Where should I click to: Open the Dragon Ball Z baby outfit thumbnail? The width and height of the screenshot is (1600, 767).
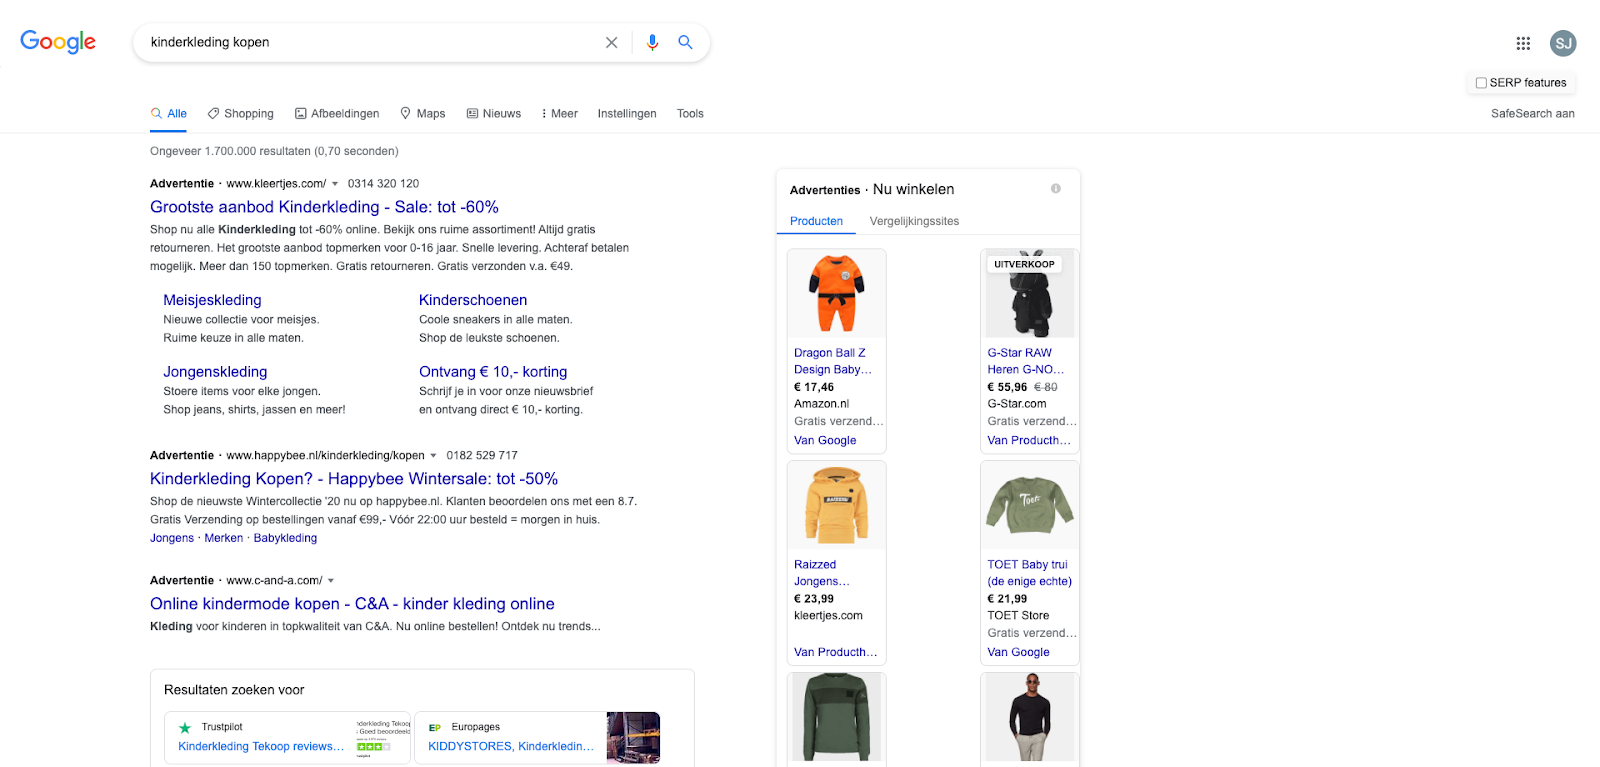(837, 293)
